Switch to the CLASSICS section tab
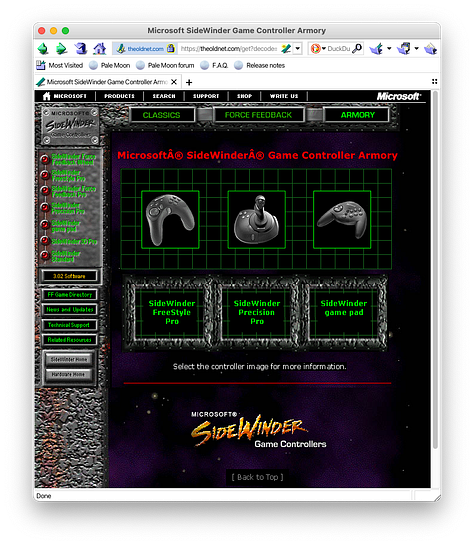 click(x=162, y=115)
